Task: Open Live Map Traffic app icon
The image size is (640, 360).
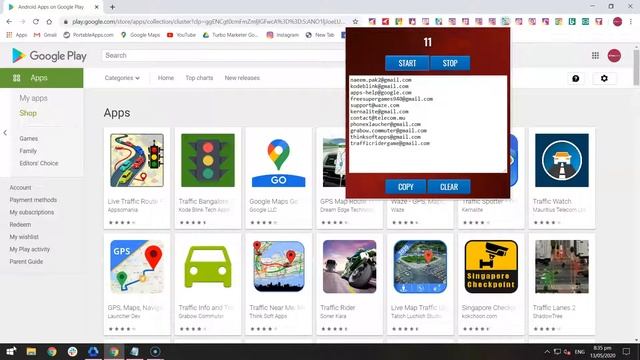Action: [x=420, y=267]
